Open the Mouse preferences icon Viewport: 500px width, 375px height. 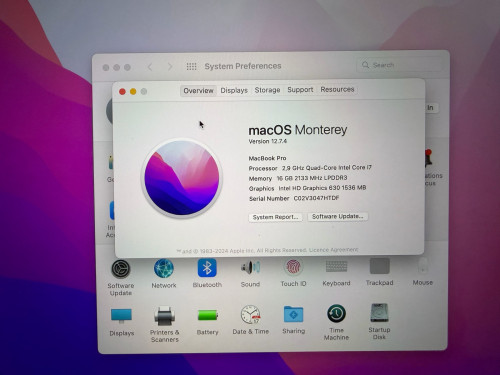coord(423,266)
